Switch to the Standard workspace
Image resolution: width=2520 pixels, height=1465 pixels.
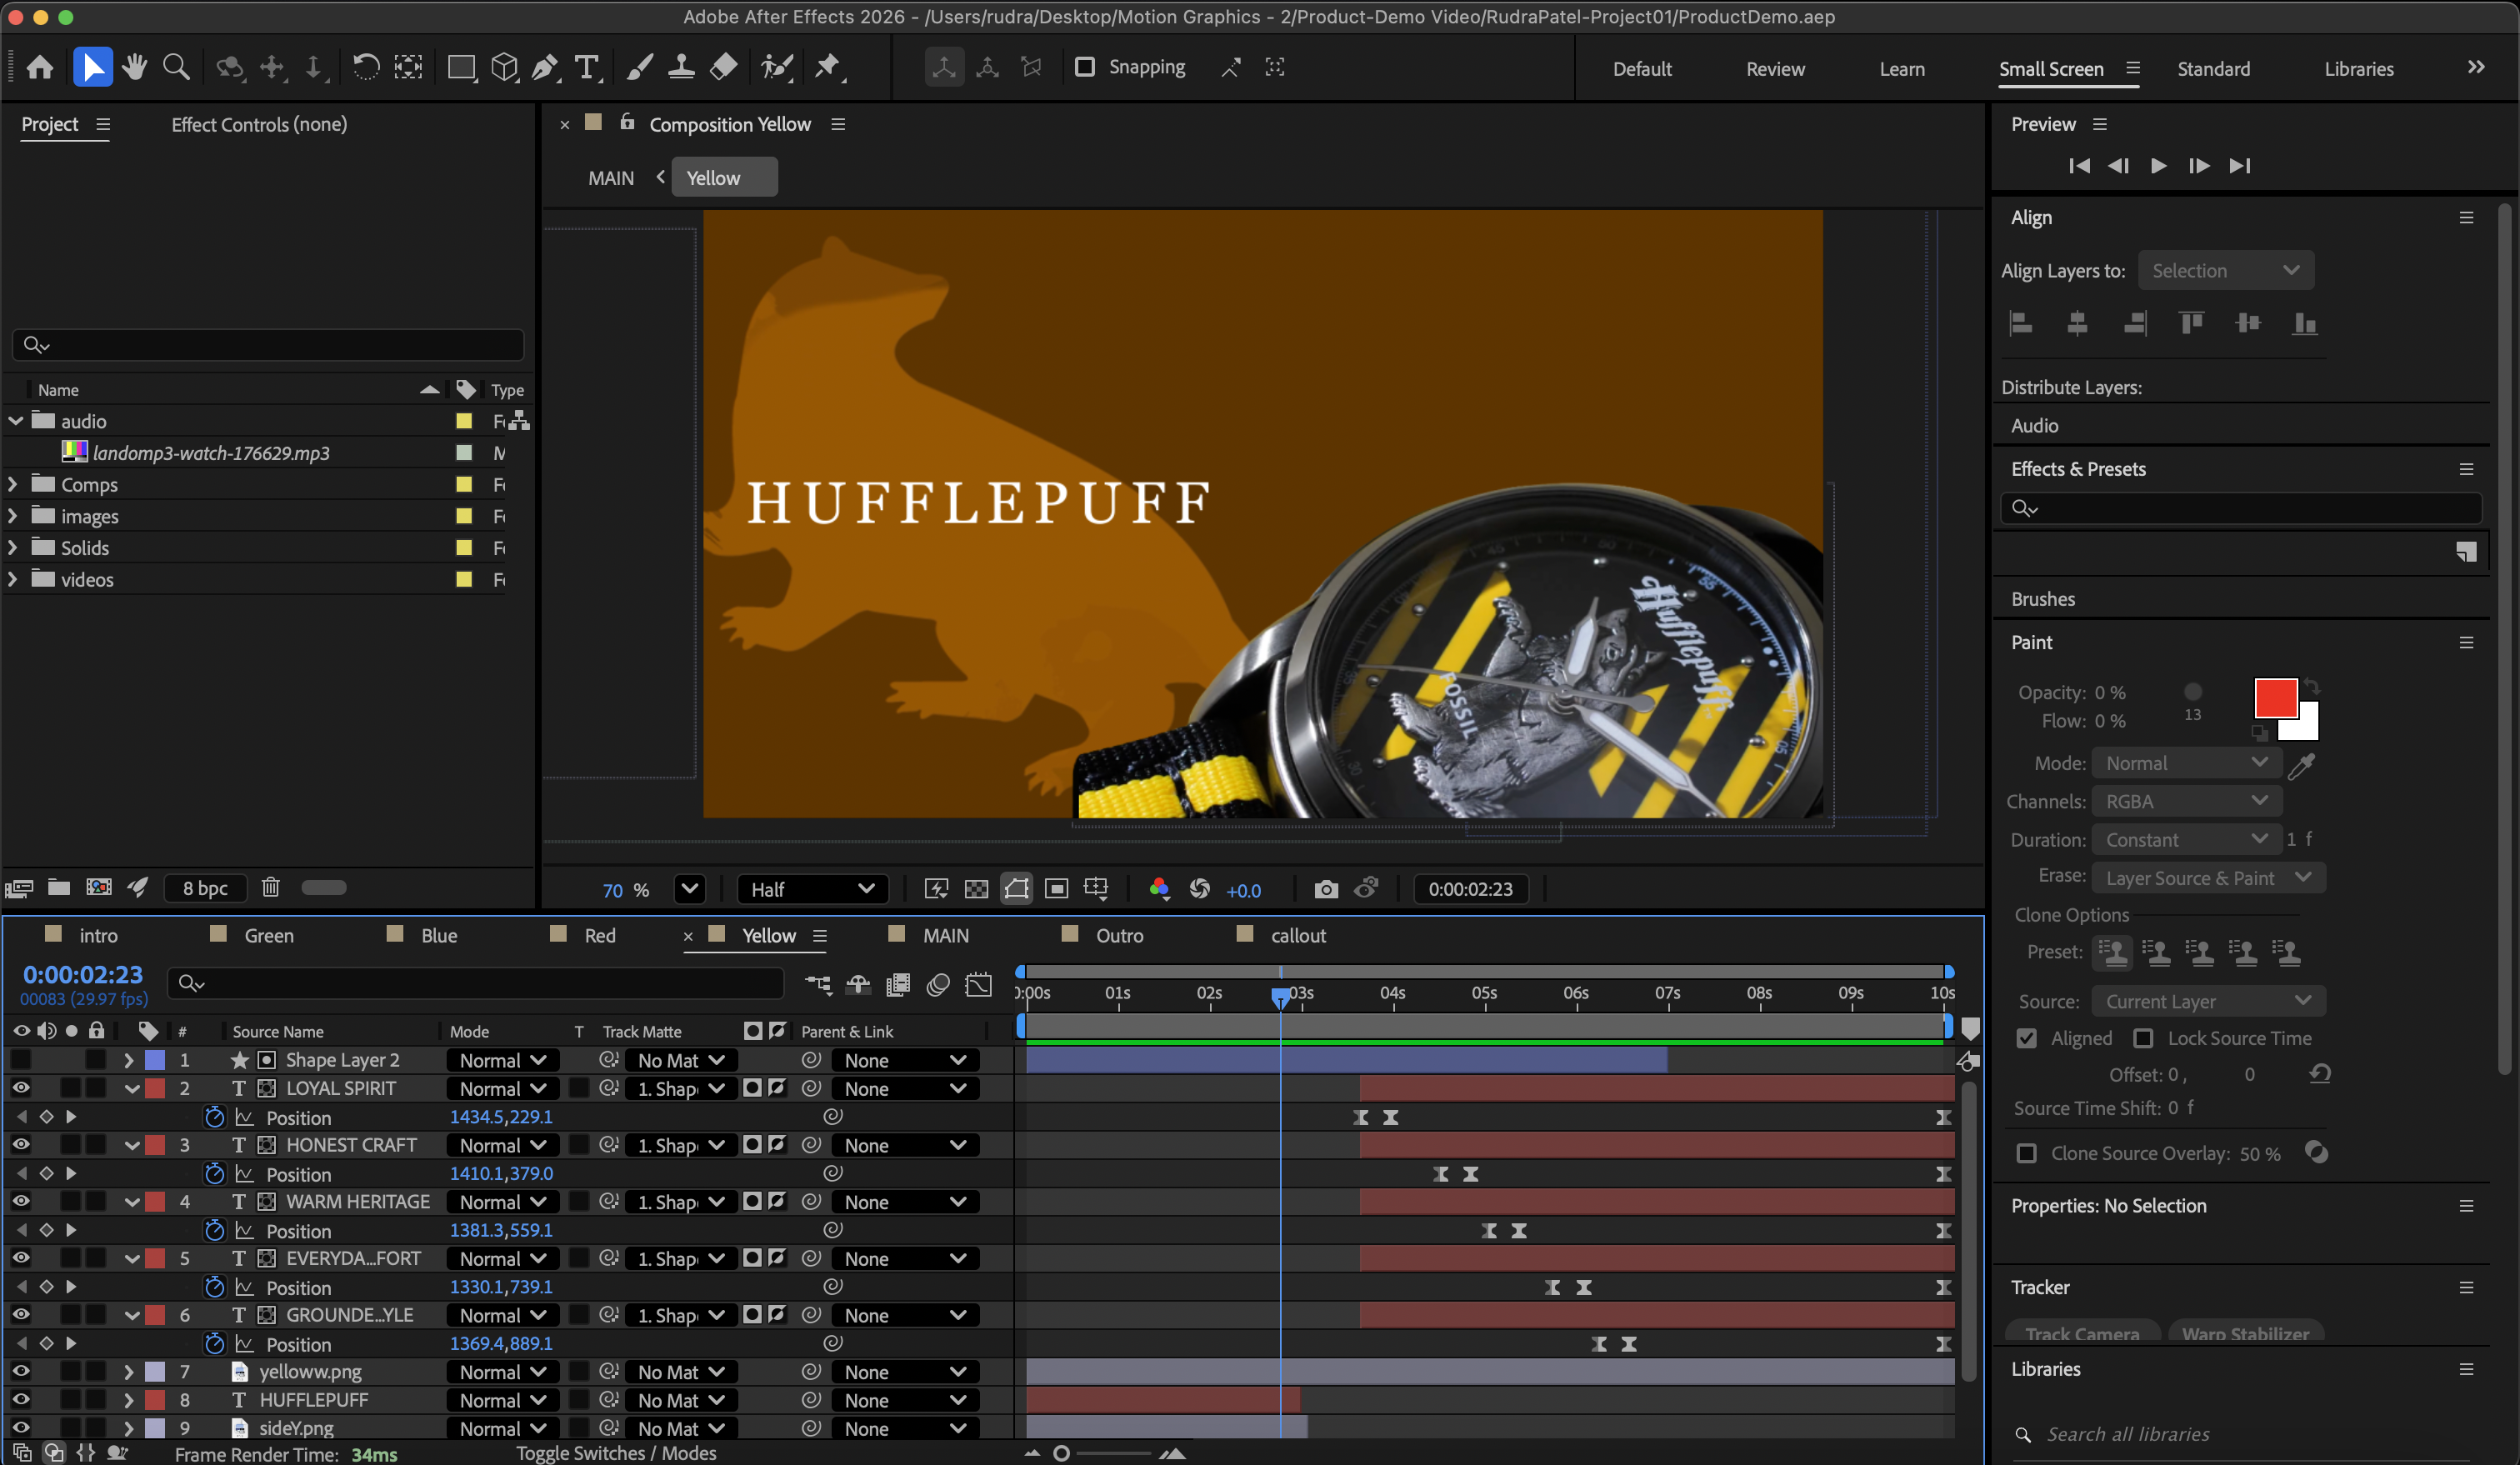(x=2213, y=69)
